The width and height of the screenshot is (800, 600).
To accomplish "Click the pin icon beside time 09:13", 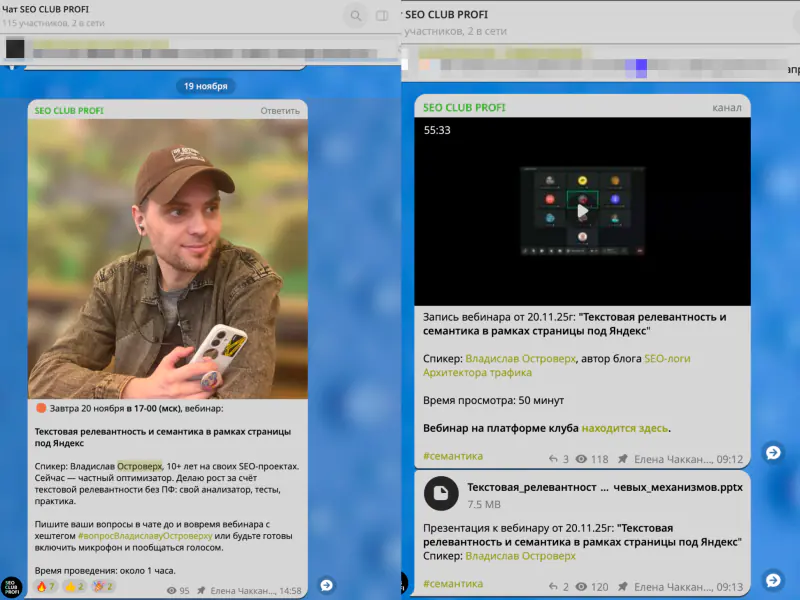I will coord(622,587).
